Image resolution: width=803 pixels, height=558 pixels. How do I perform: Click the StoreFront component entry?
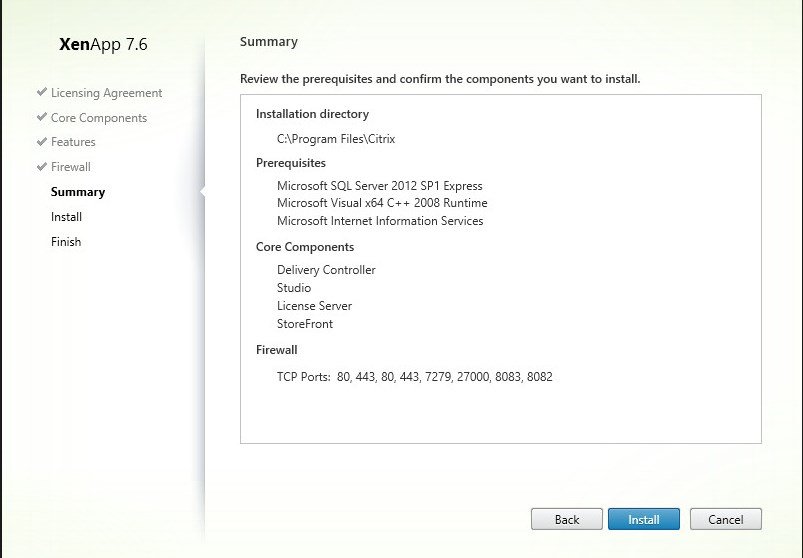click(305, 324)
